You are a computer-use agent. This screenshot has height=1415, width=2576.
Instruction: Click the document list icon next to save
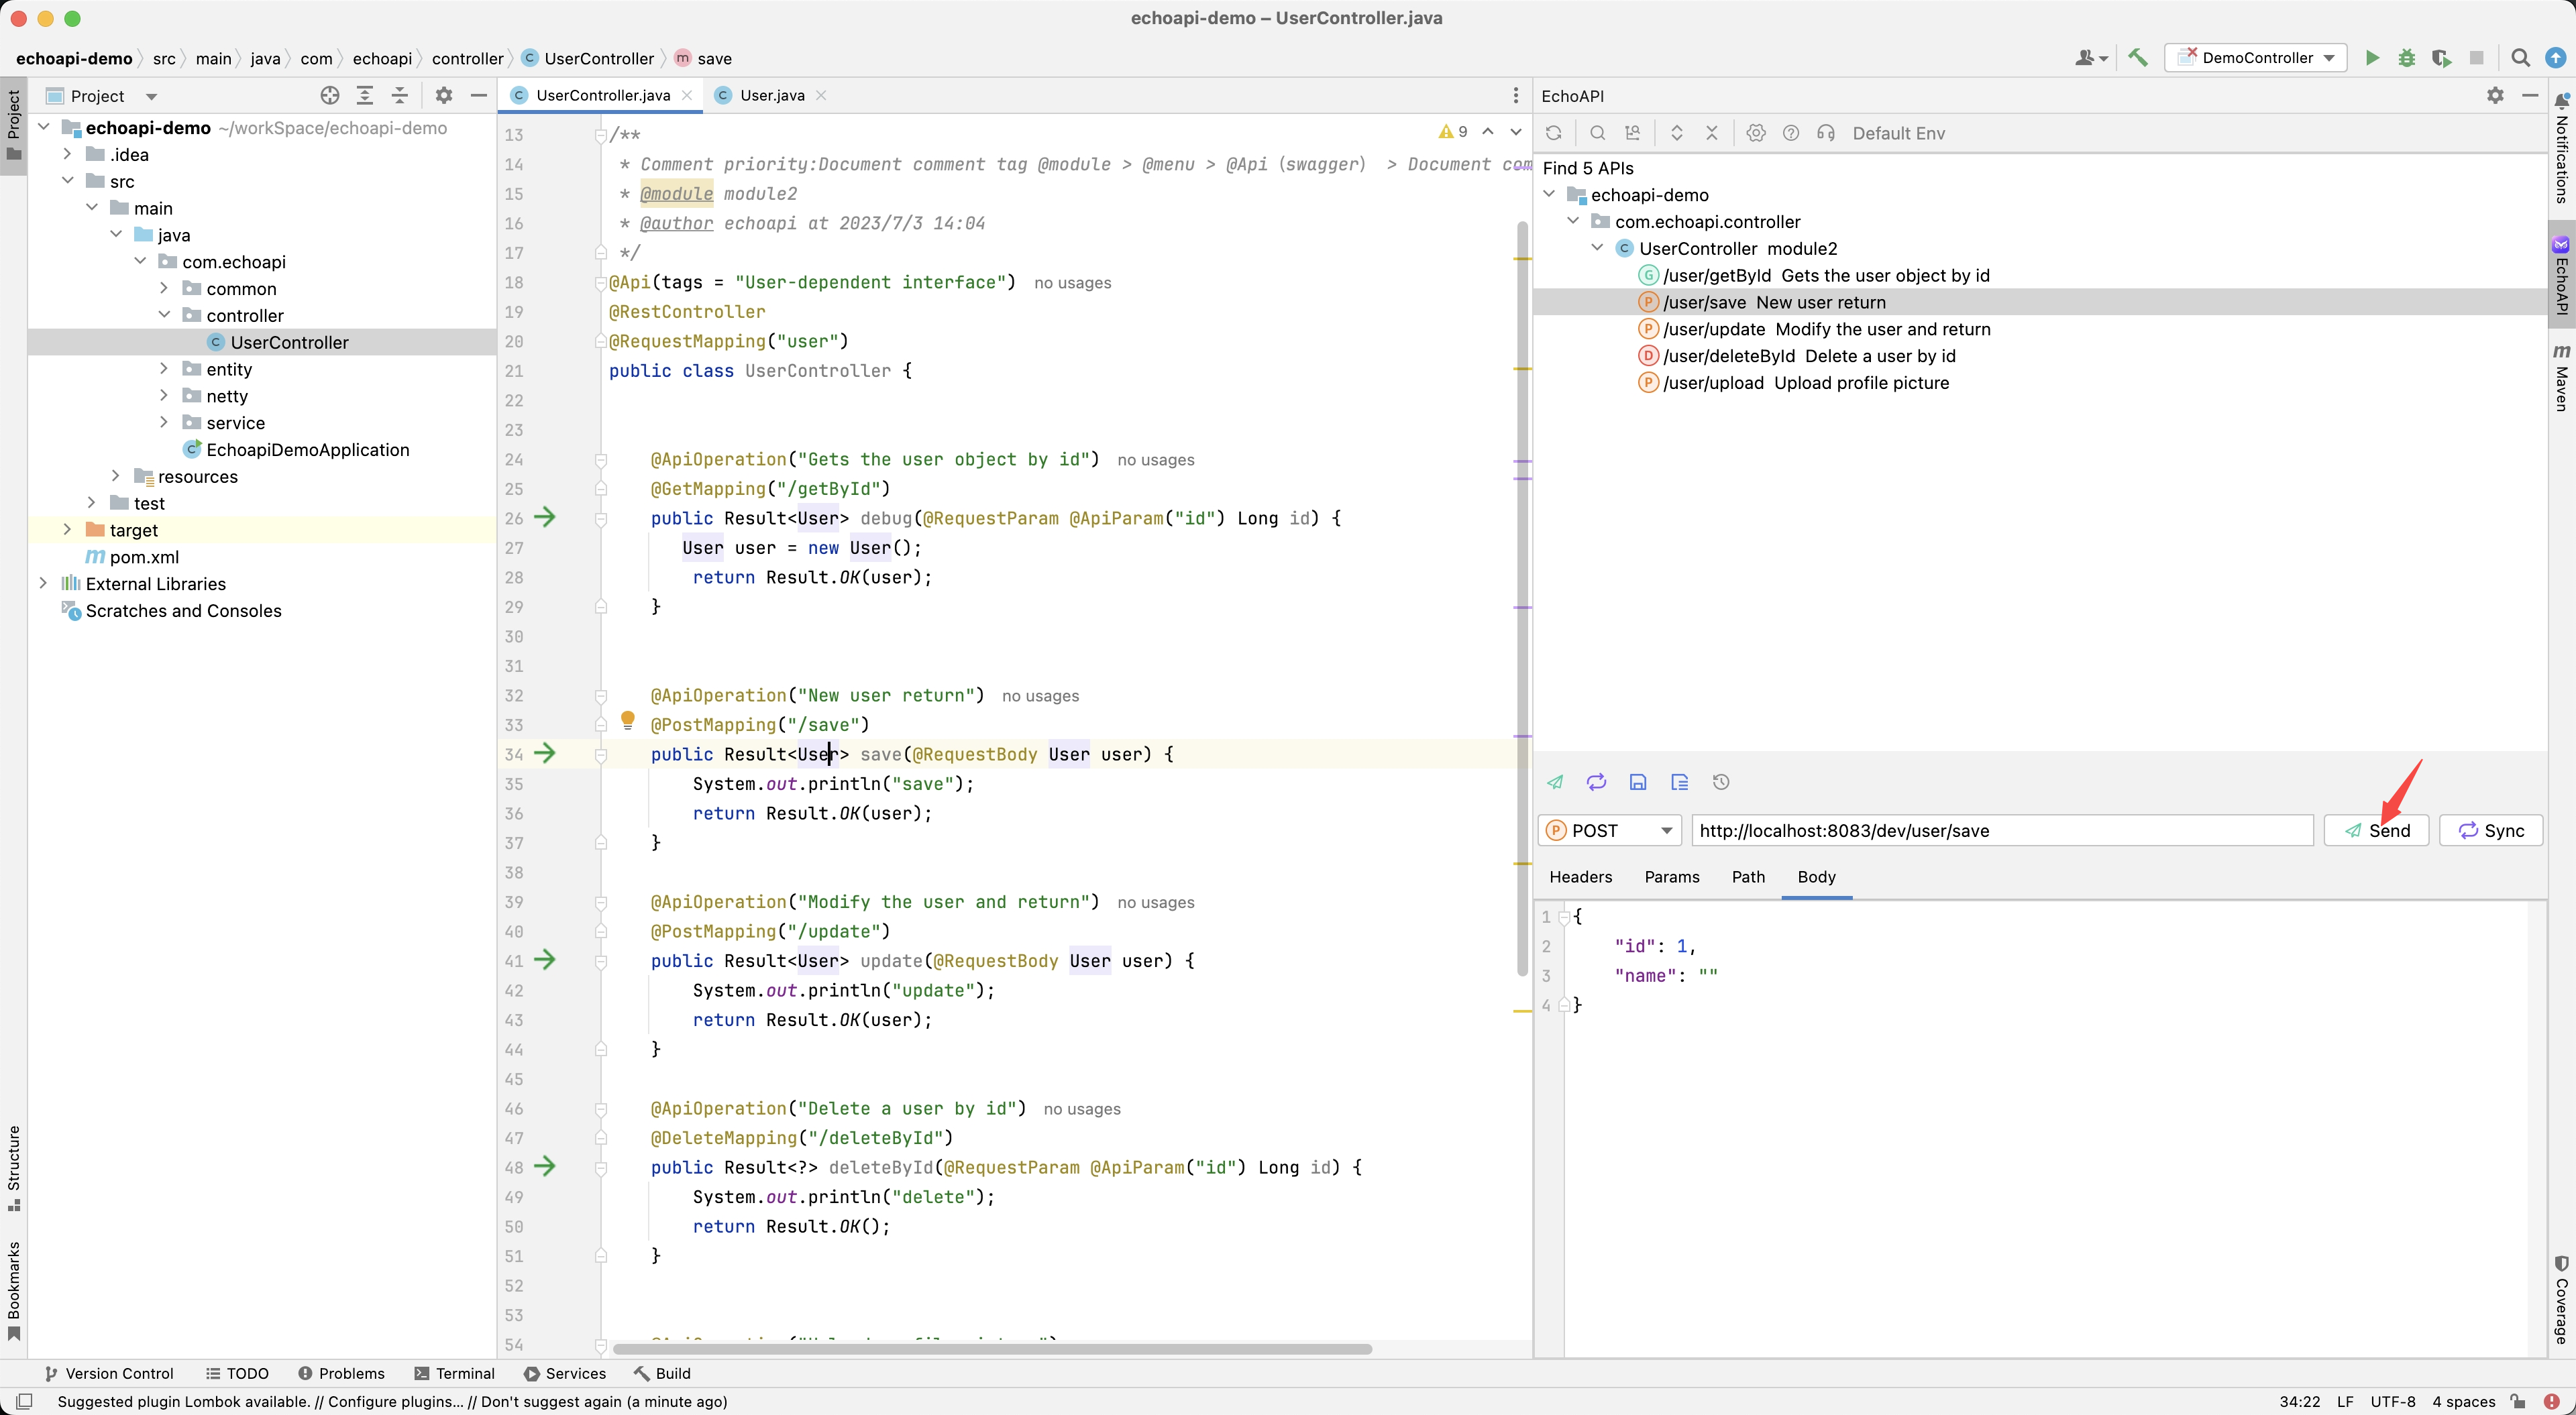point(1679,782)
